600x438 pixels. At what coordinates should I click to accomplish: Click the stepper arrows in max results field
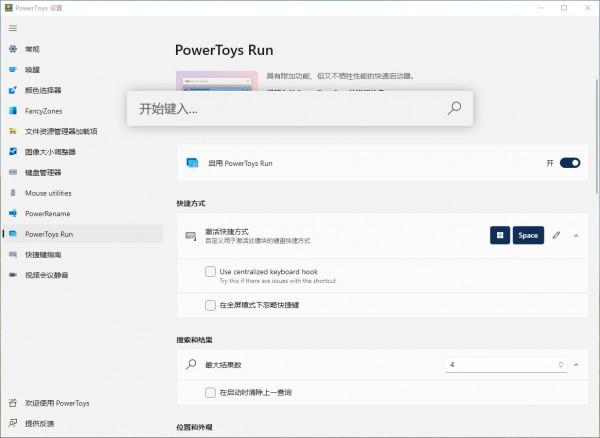tap(561, 365)
